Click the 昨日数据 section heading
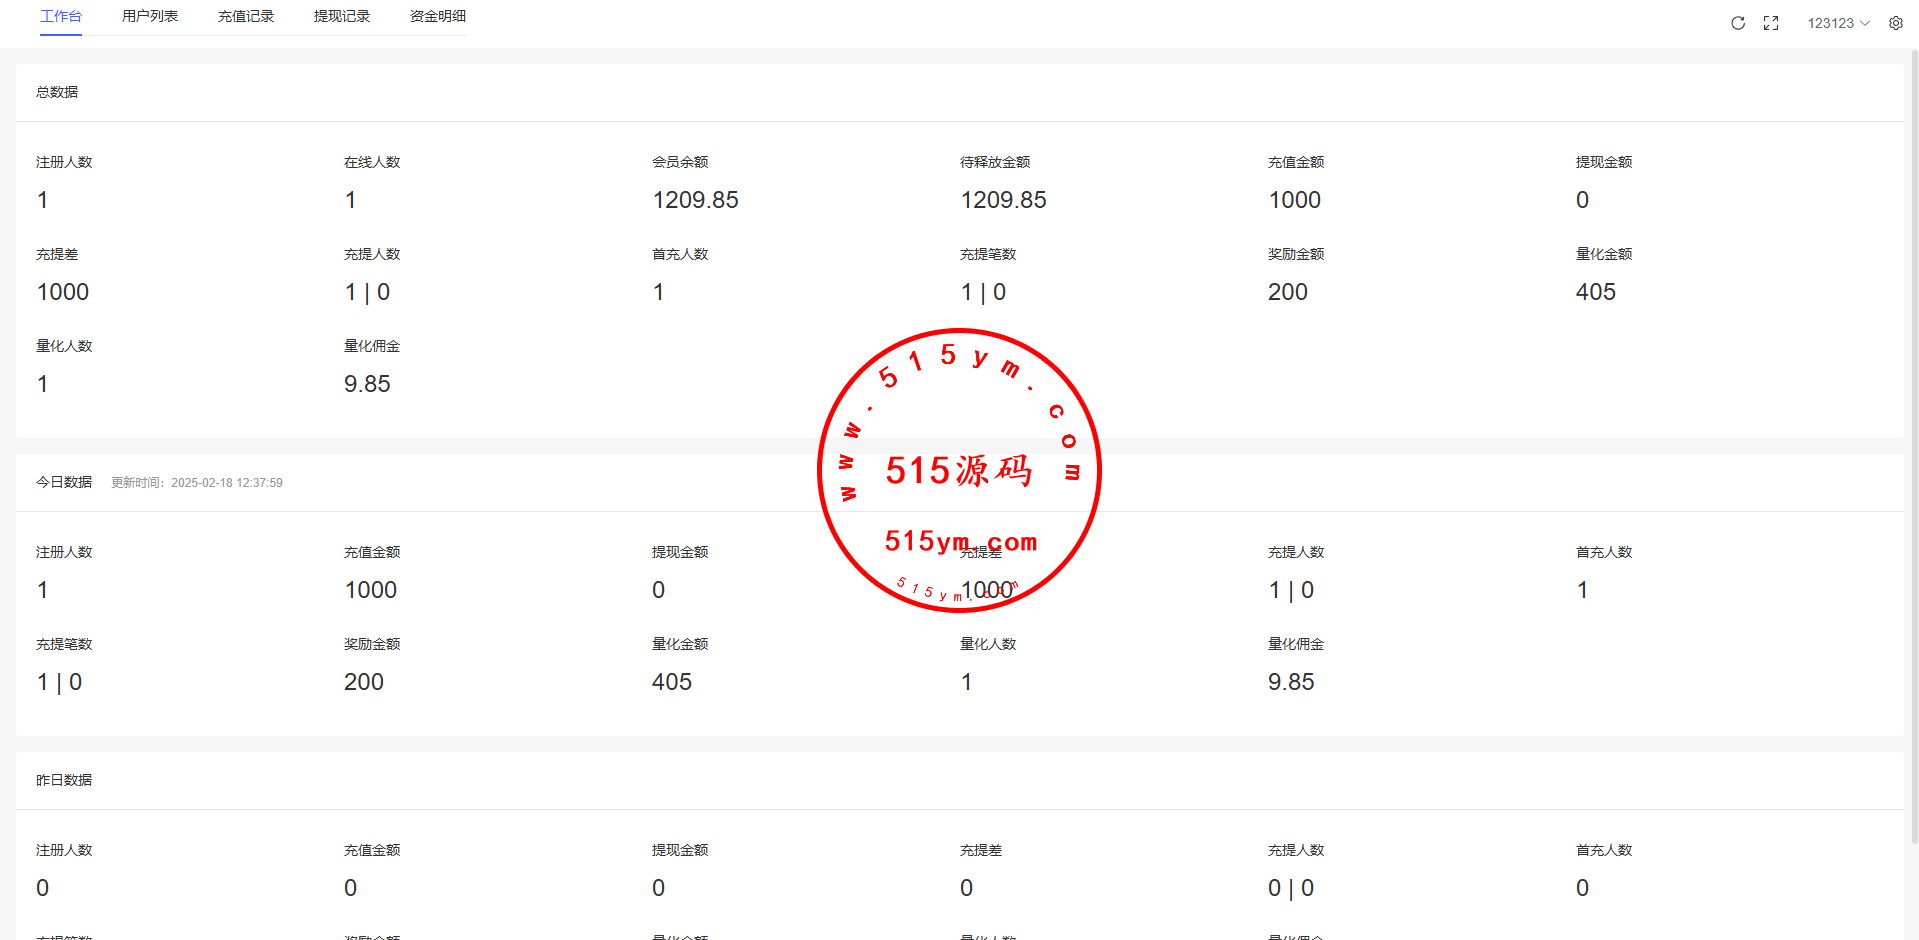Image resolution: width=1919 pixels, height=940 pixels. coord(64,780)
